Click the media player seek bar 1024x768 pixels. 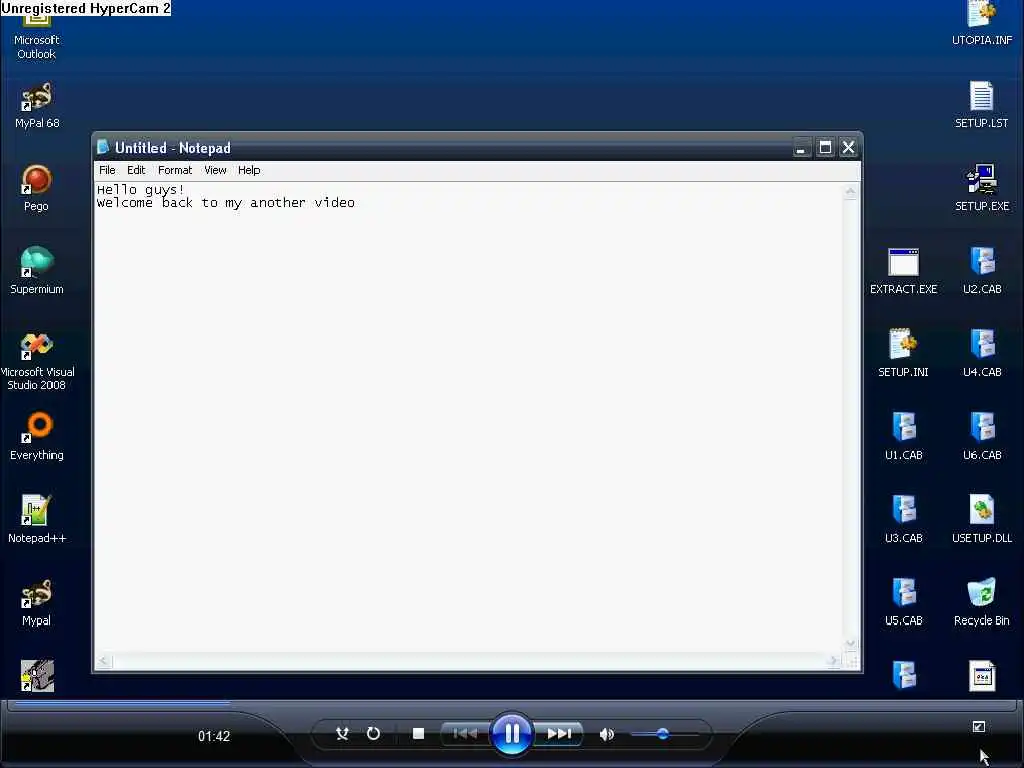(x=511, y=704)
